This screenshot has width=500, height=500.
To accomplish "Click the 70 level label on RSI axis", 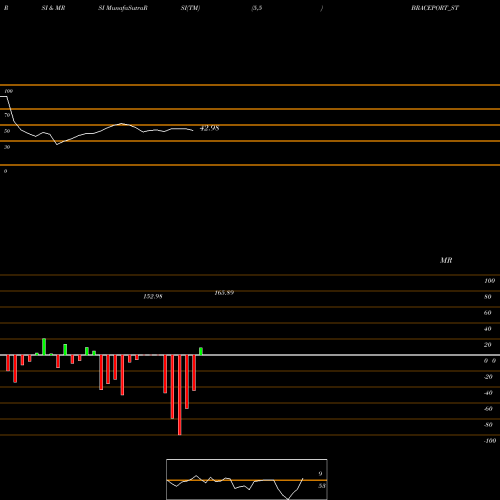I will [7, 115].
